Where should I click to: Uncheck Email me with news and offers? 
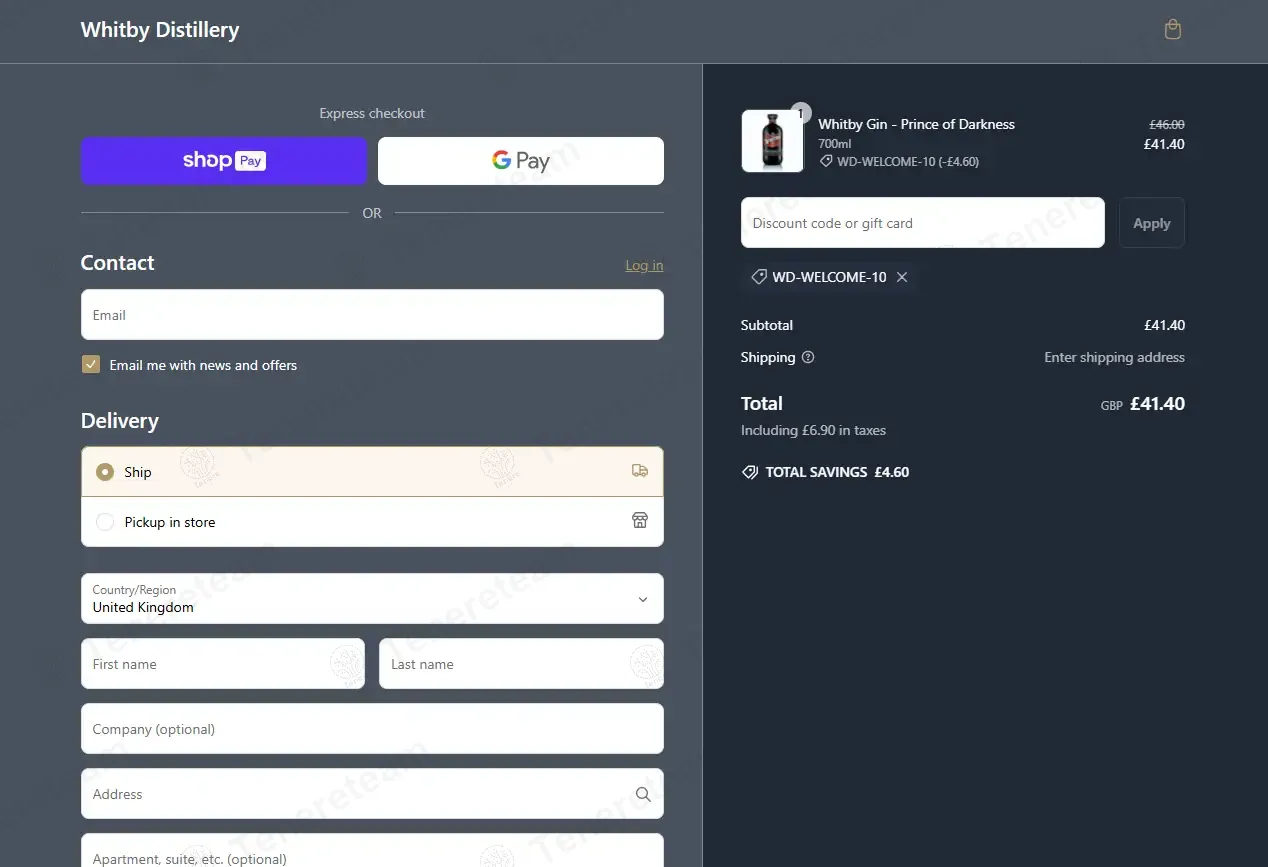click(91, 365)
